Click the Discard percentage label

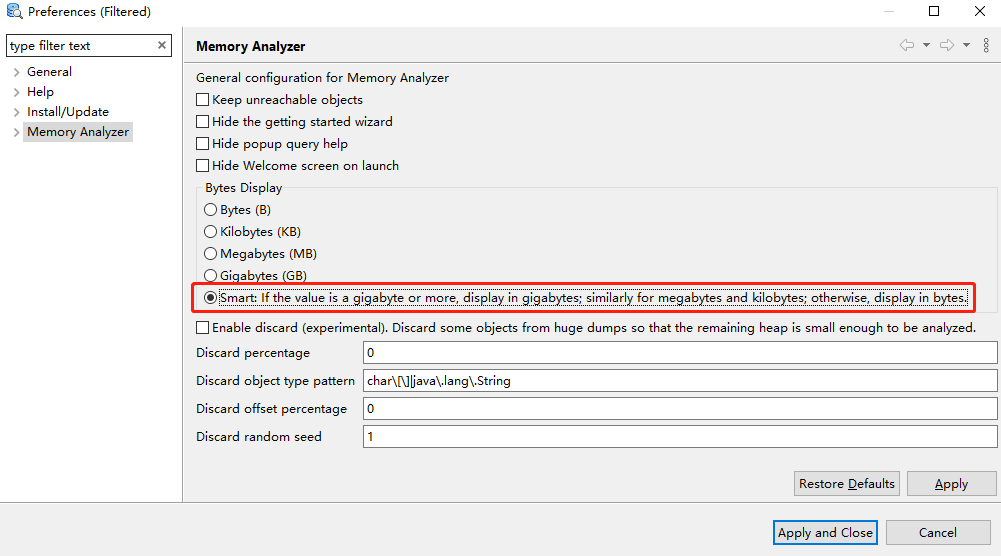(x=253, y=352)
